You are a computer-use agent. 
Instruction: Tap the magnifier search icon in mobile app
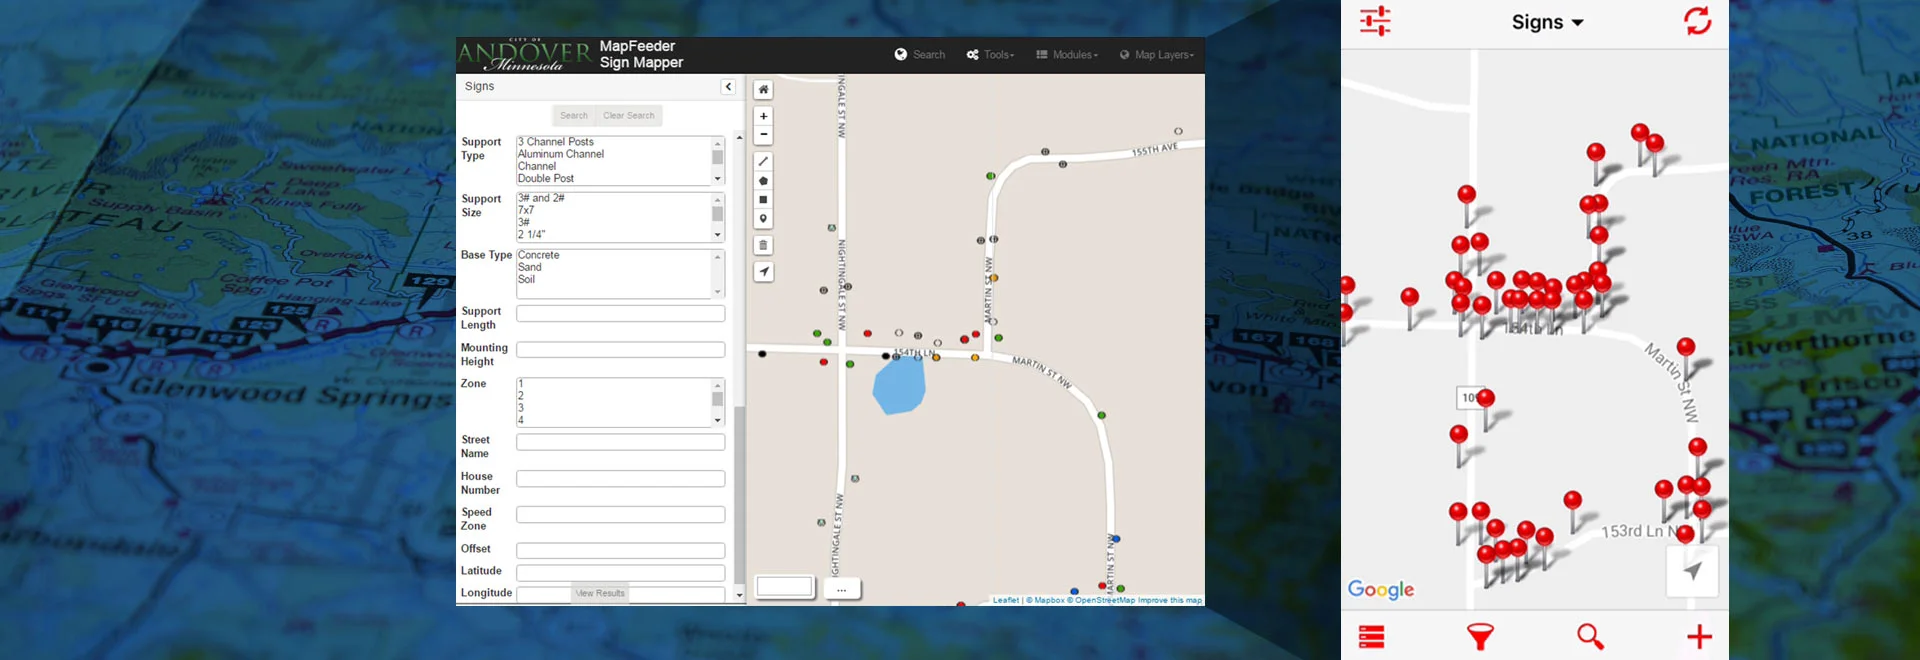tap(1590, 636)
